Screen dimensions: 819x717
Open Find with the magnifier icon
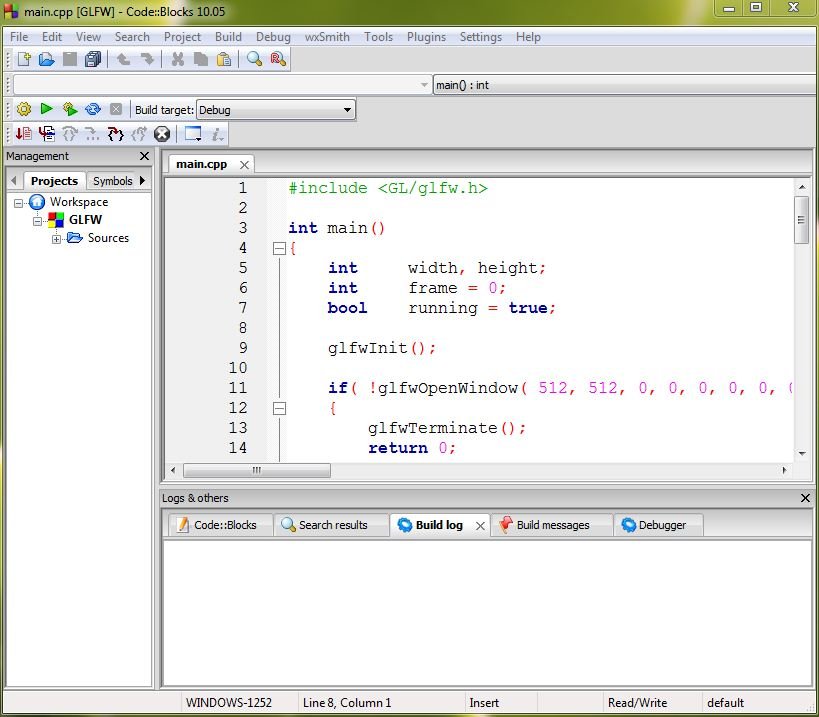pos(254,59)
